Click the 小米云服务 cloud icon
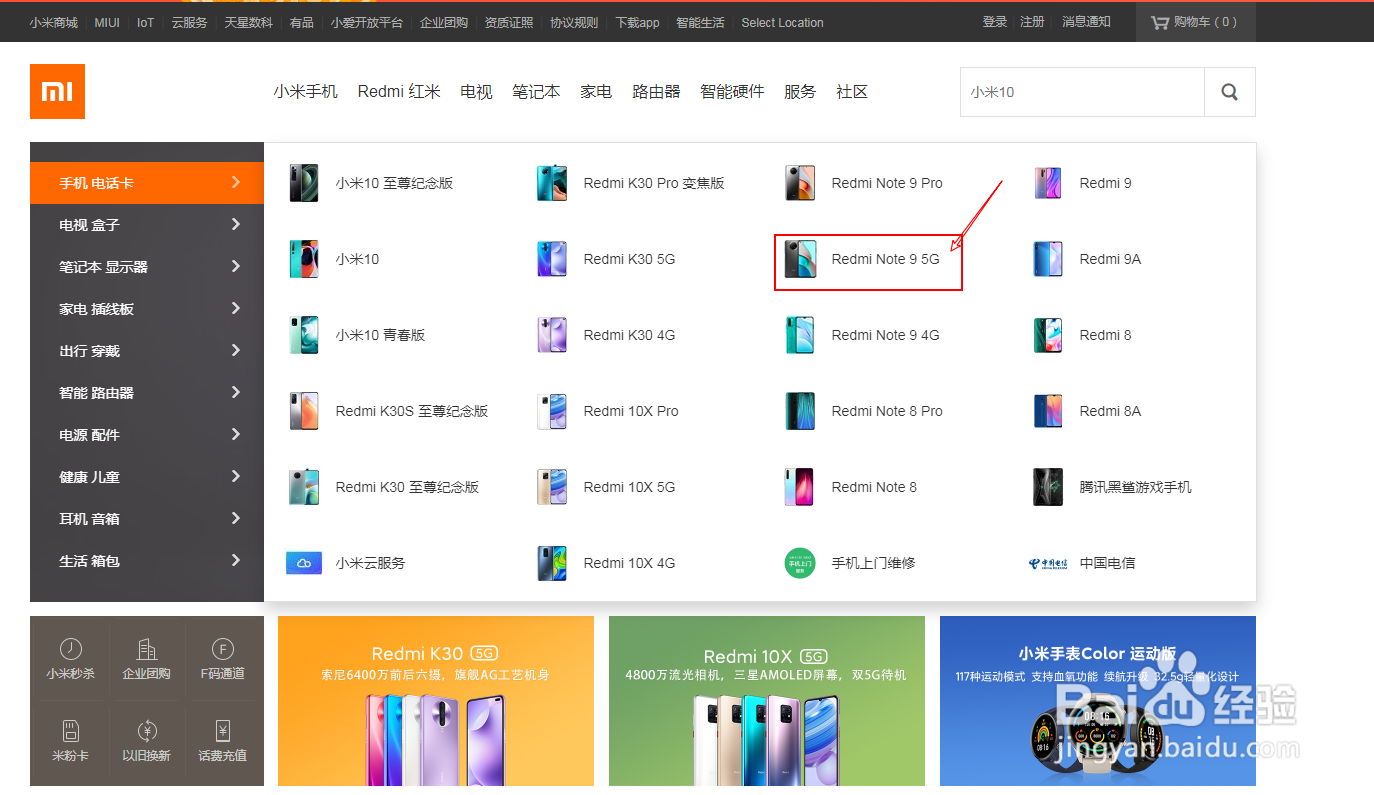Image resolution: width=1374 pixels, height=795 pixels. (x=304, y=563)
